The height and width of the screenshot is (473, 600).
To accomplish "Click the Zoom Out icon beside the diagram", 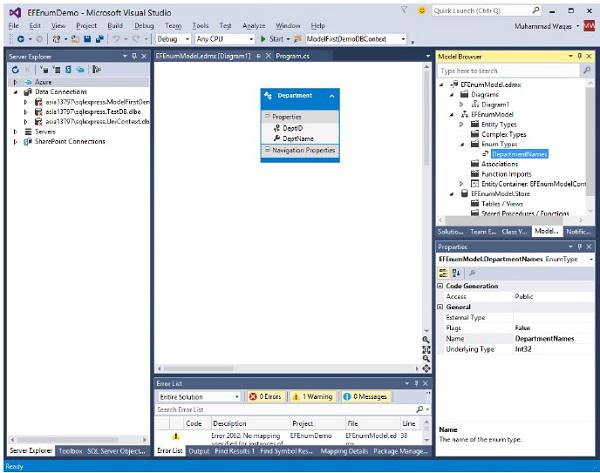I will click(x=426, y=359).
